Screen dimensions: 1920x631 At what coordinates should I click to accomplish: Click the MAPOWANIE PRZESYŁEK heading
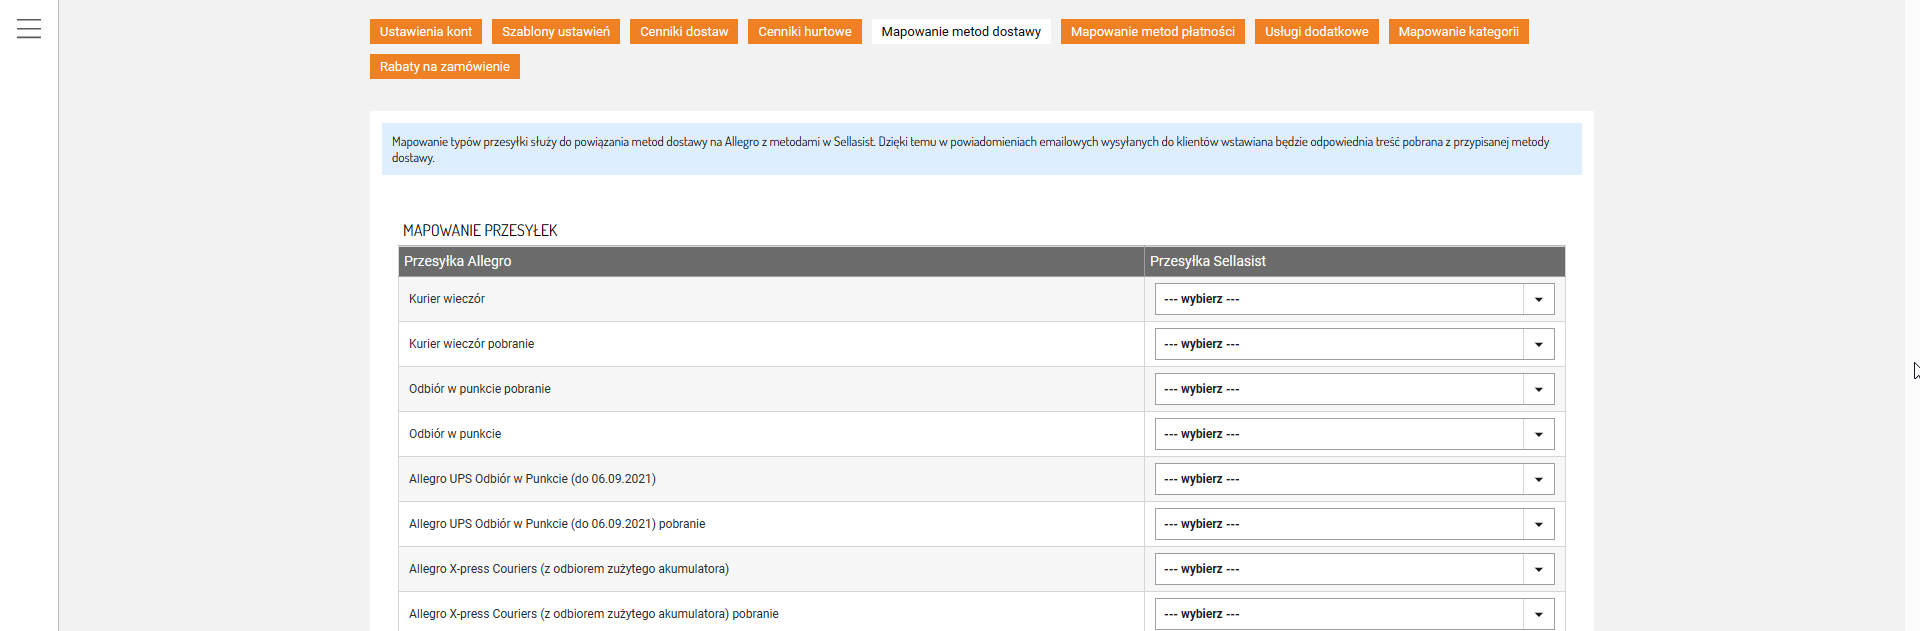point(480,231)
